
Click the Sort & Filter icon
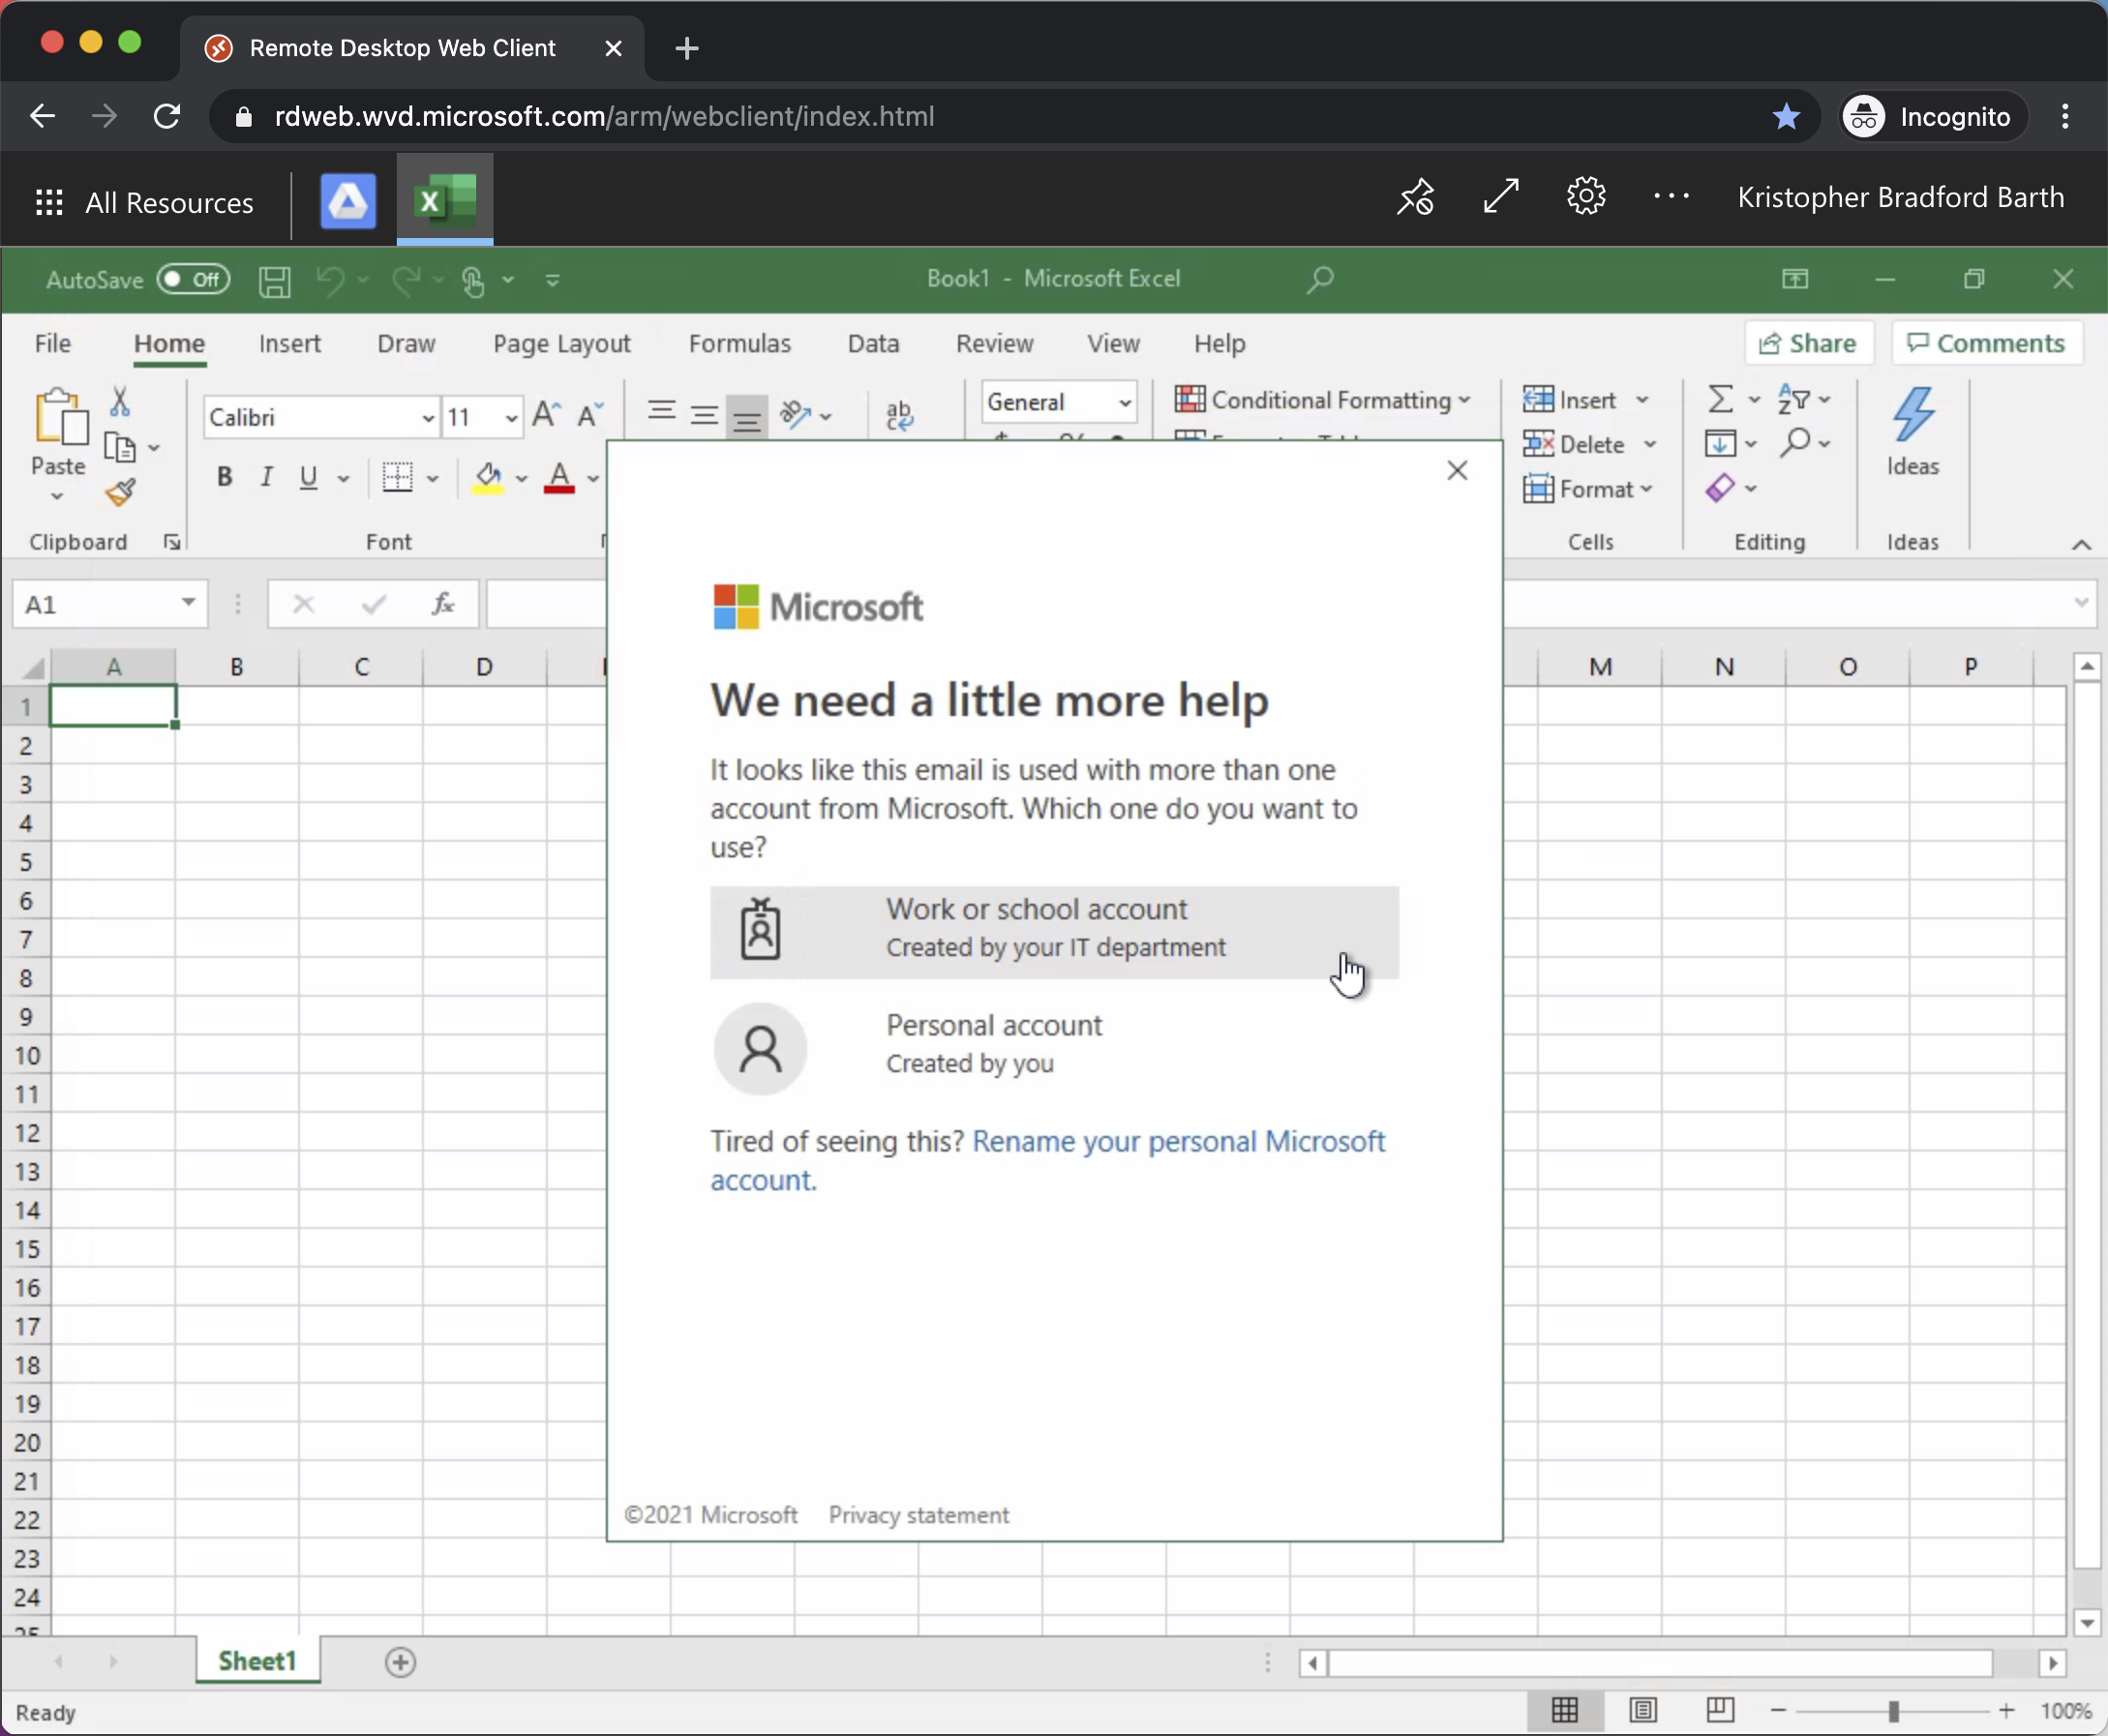coord(1794,399)
